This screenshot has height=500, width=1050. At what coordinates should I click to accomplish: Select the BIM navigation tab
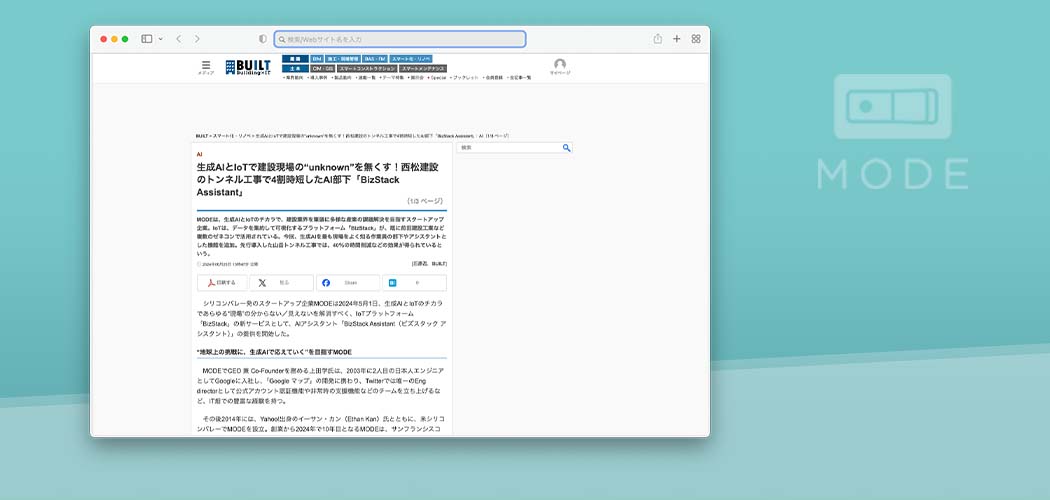(316, 59)
